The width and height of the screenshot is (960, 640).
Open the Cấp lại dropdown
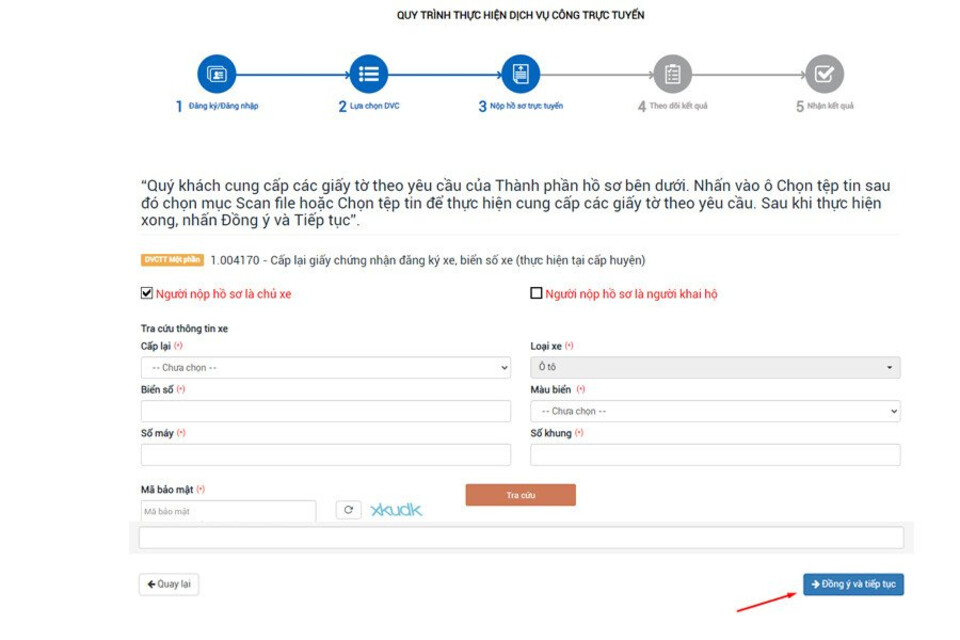point(325,368)
